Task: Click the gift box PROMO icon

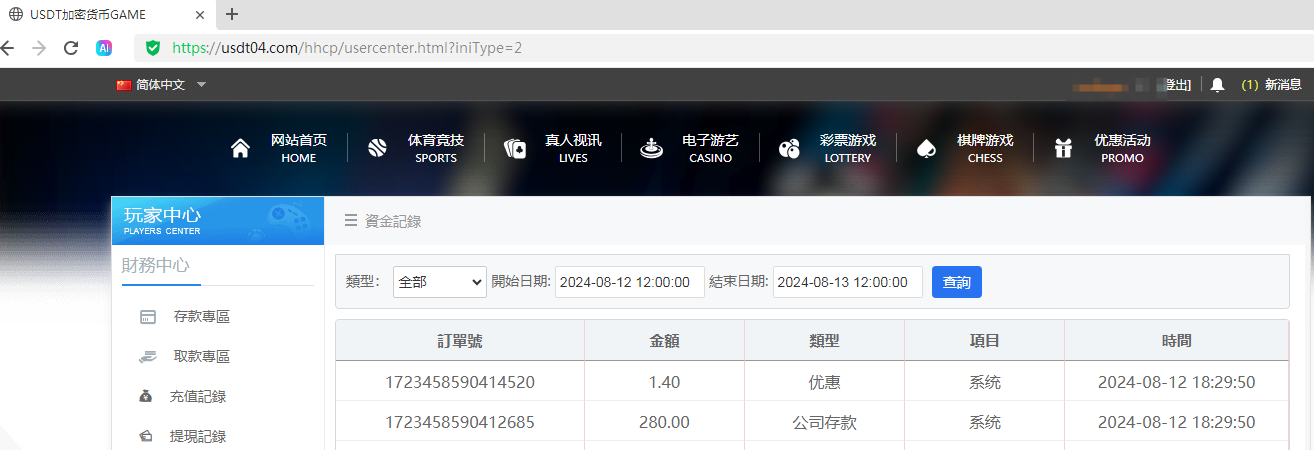Action: pyautogui.click(x=1063, y=149)
